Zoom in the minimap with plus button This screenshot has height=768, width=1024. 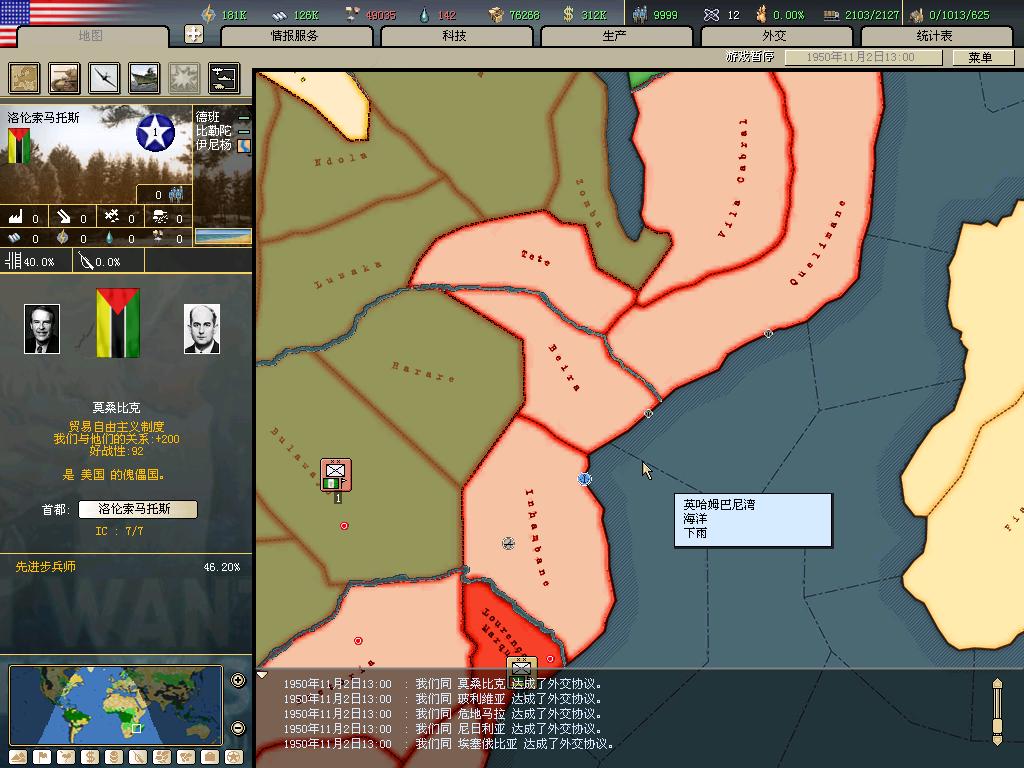pos(238,680)
